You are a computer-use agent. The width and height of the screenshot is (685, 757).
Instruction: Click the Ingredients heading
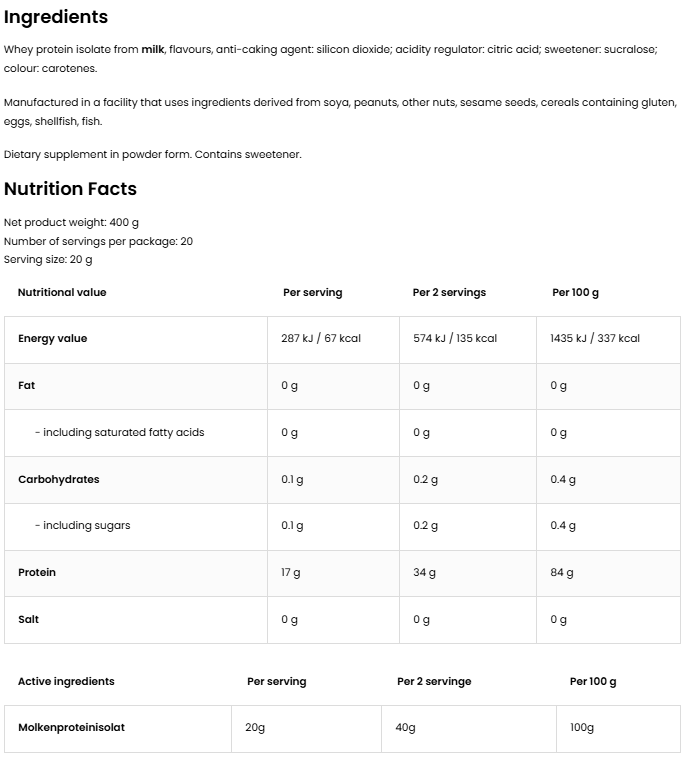click(x=56, y=17)
